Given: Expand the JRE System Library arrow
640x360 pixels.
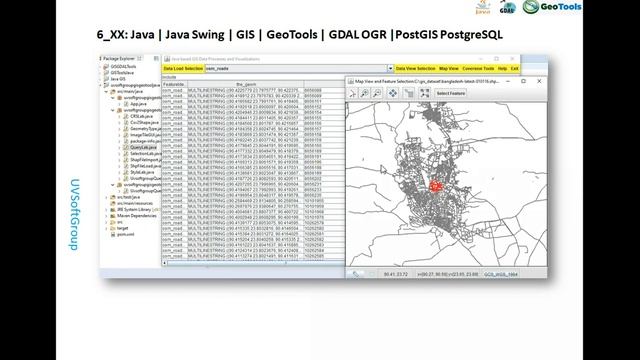Looking at the screenshot, I should coord(107,209).
